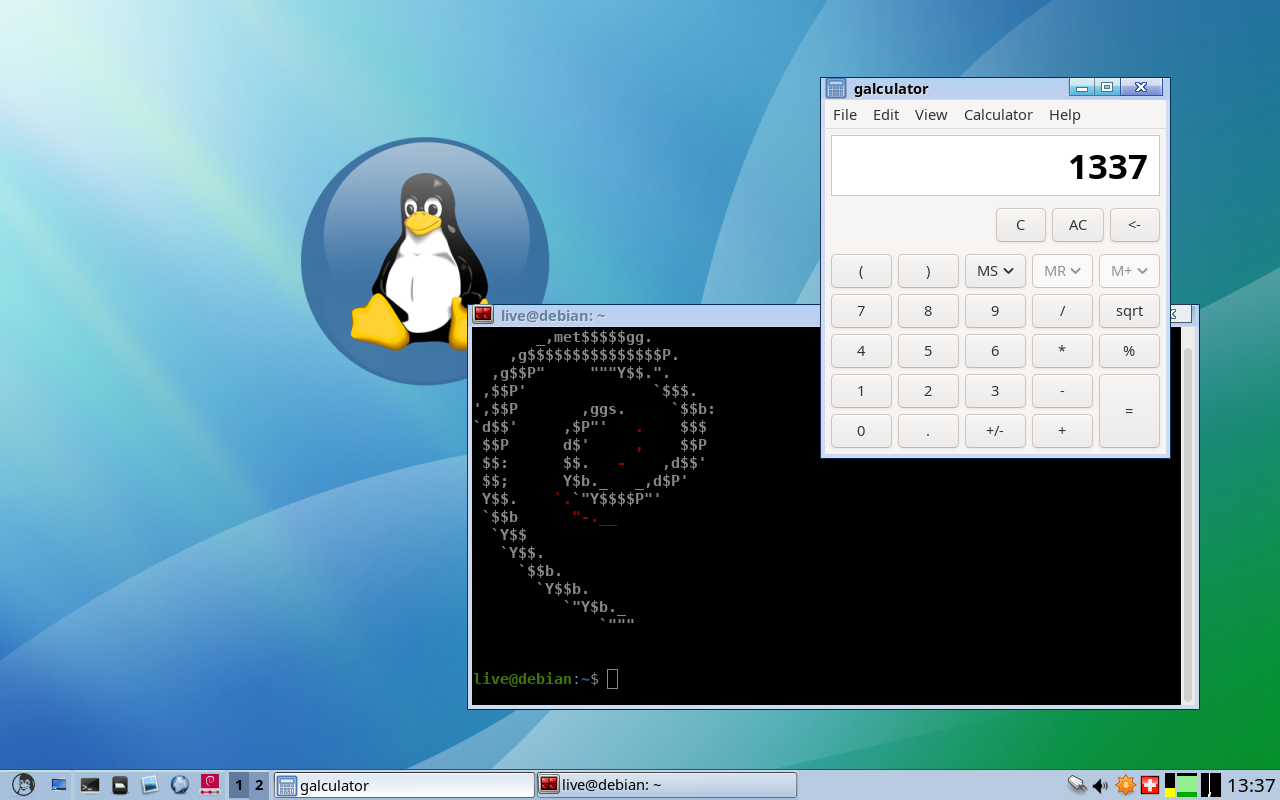Click the black network traffic monitor
Screen dimensions: 1280x800
coord(1211,785)
